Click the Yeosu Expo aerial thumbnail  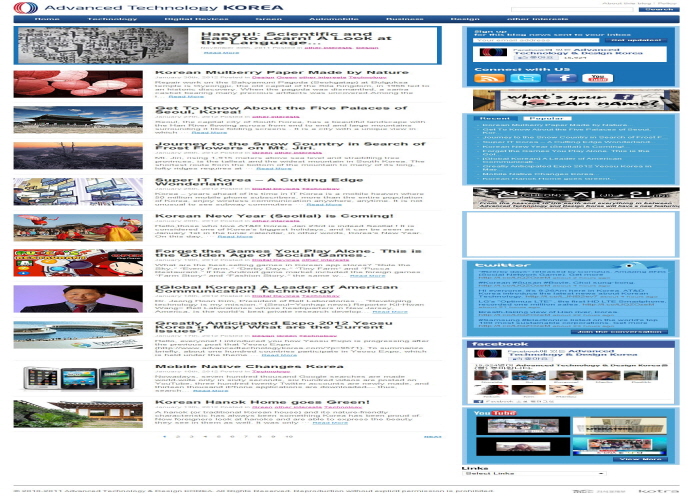[x=78, y=335]
